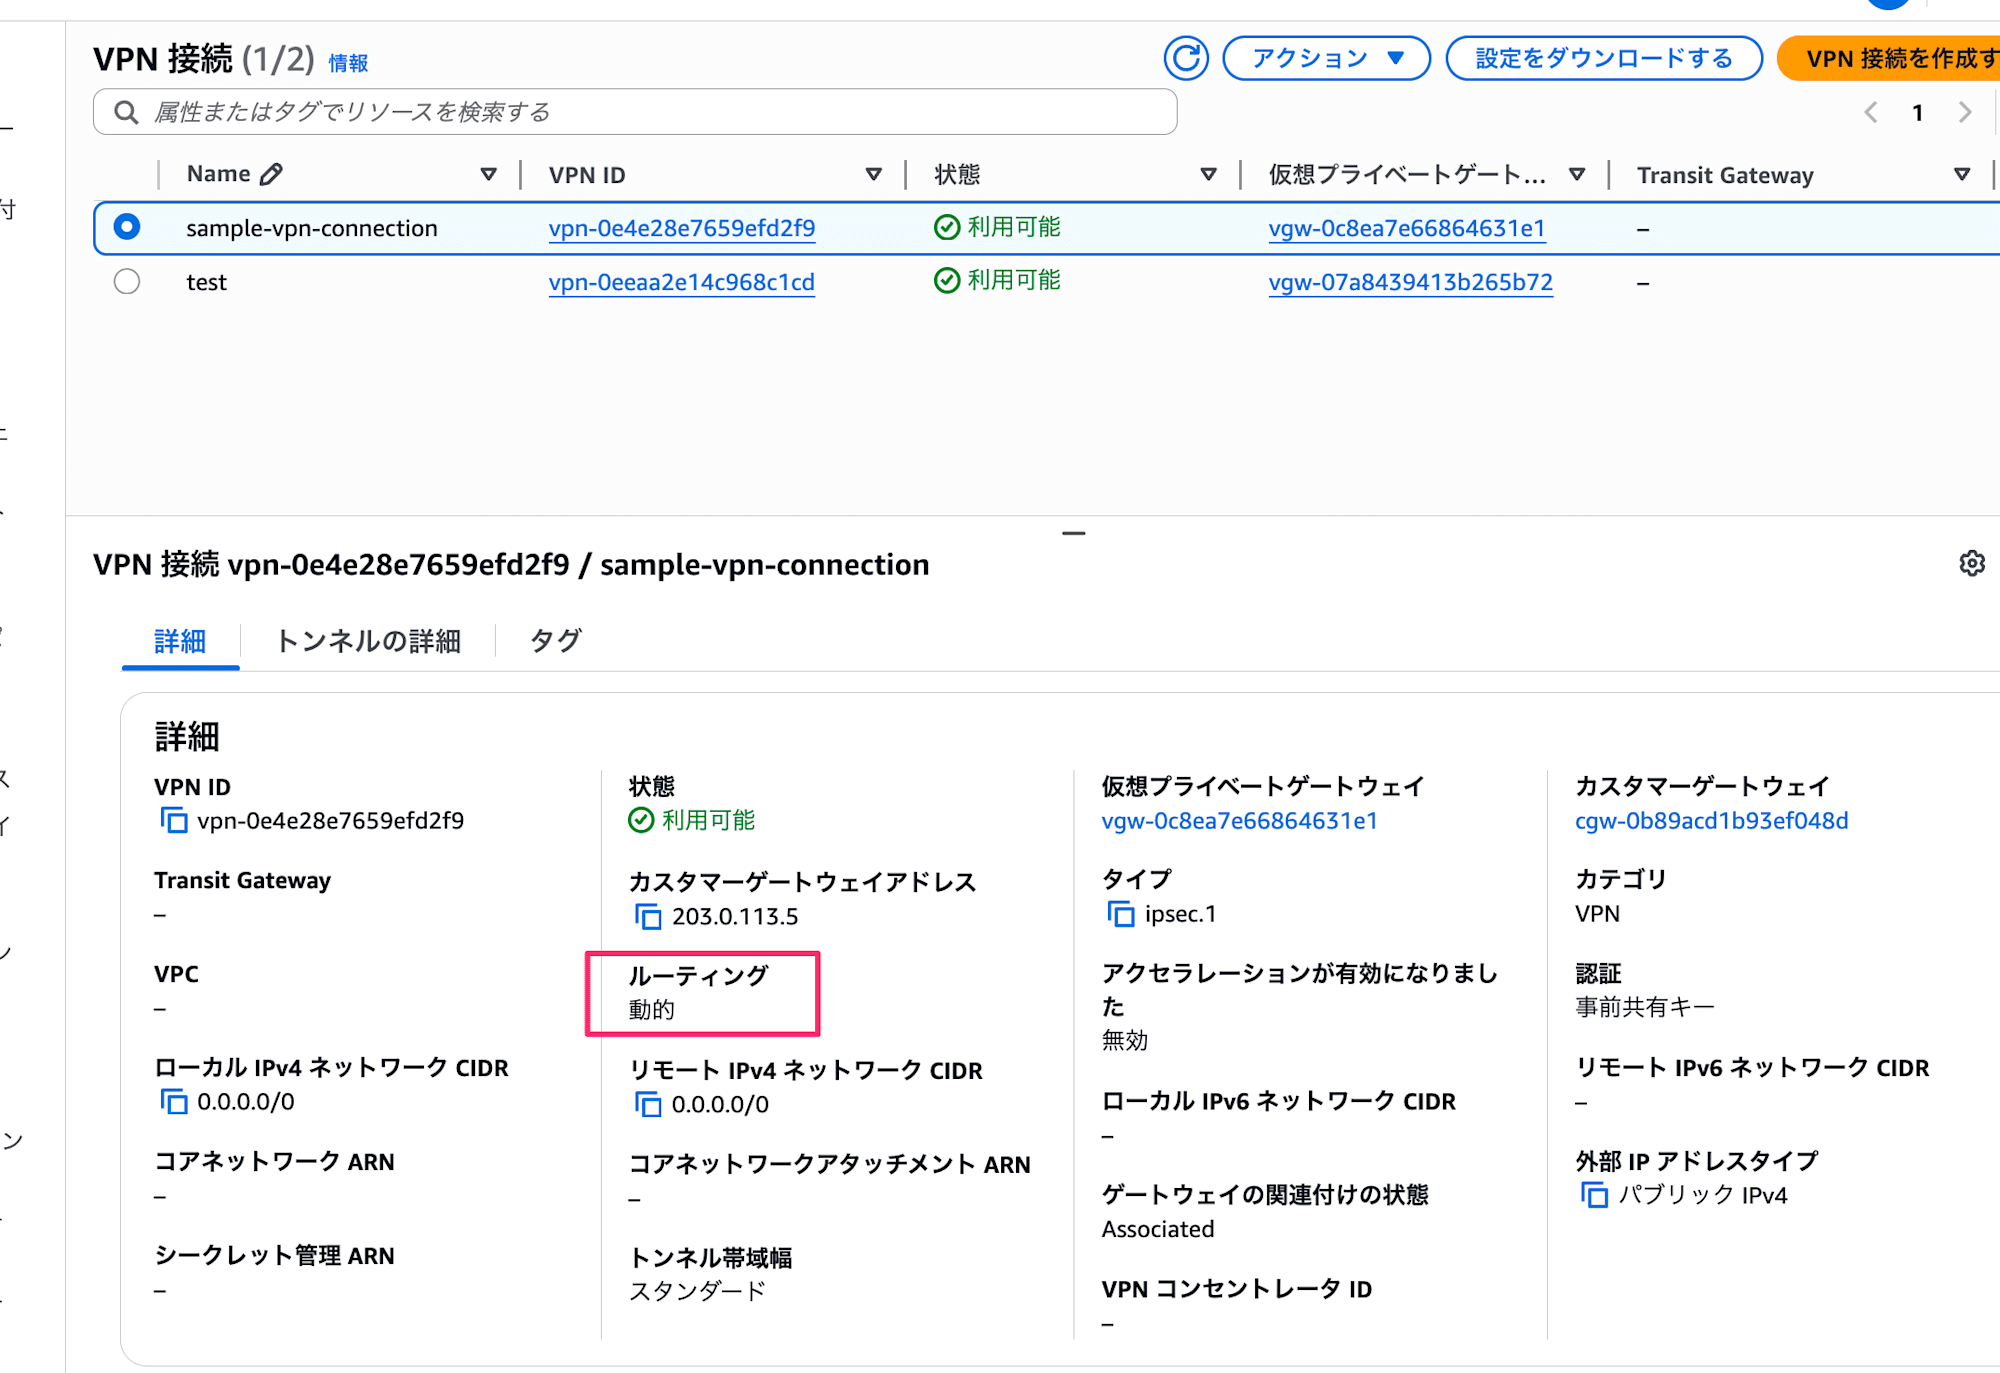Sort by the VPN ID column arrow
This screenshot has width=2000, height=1373.
pyautogui.click(x=873, y=175)
